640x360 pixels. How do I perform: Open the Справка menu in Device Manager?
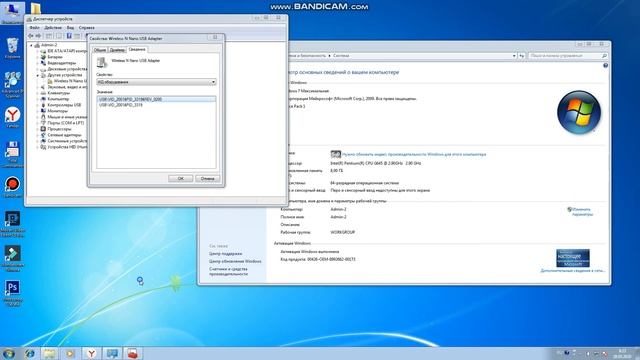tap(87, 28)
